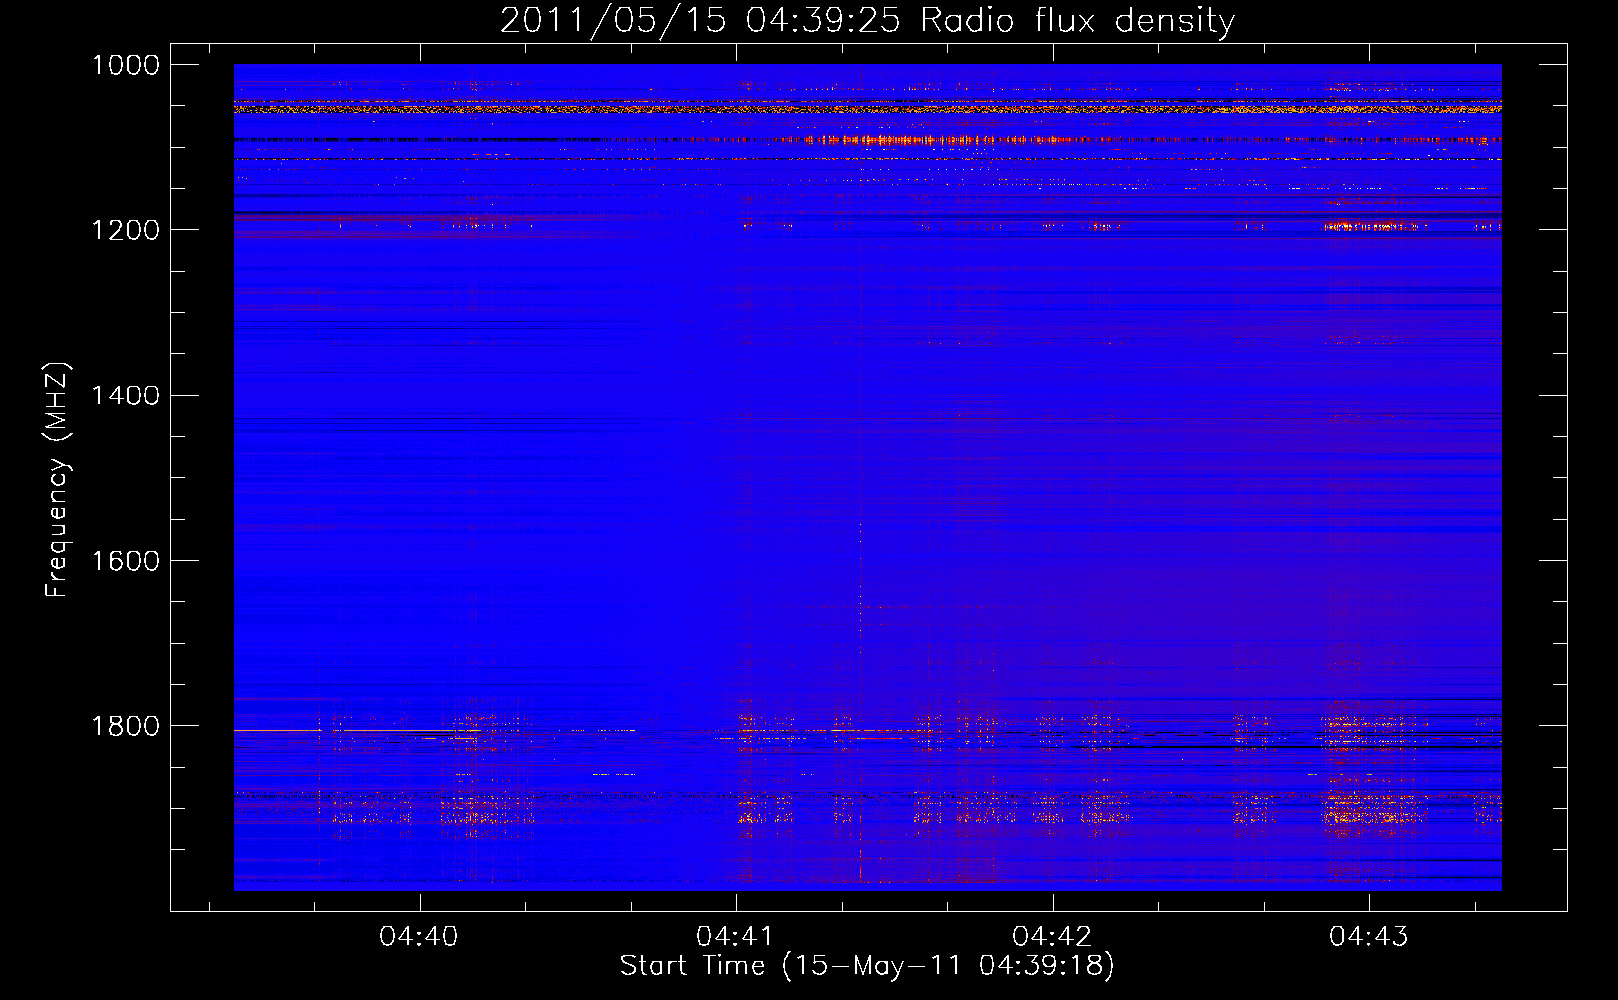Click the plot title '2011/05/15 04:39:25 Radio flux density'
Image resolution: width=1618 pixels, height=1000 pixels.
click(x=867, y=21)
